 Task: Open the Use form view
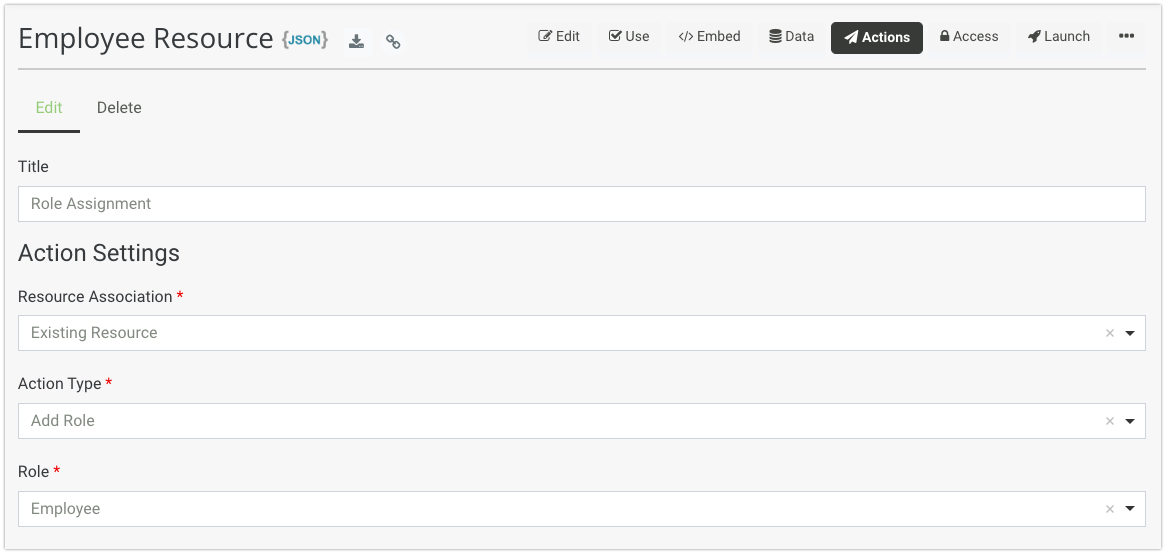[x=629, y=37]
